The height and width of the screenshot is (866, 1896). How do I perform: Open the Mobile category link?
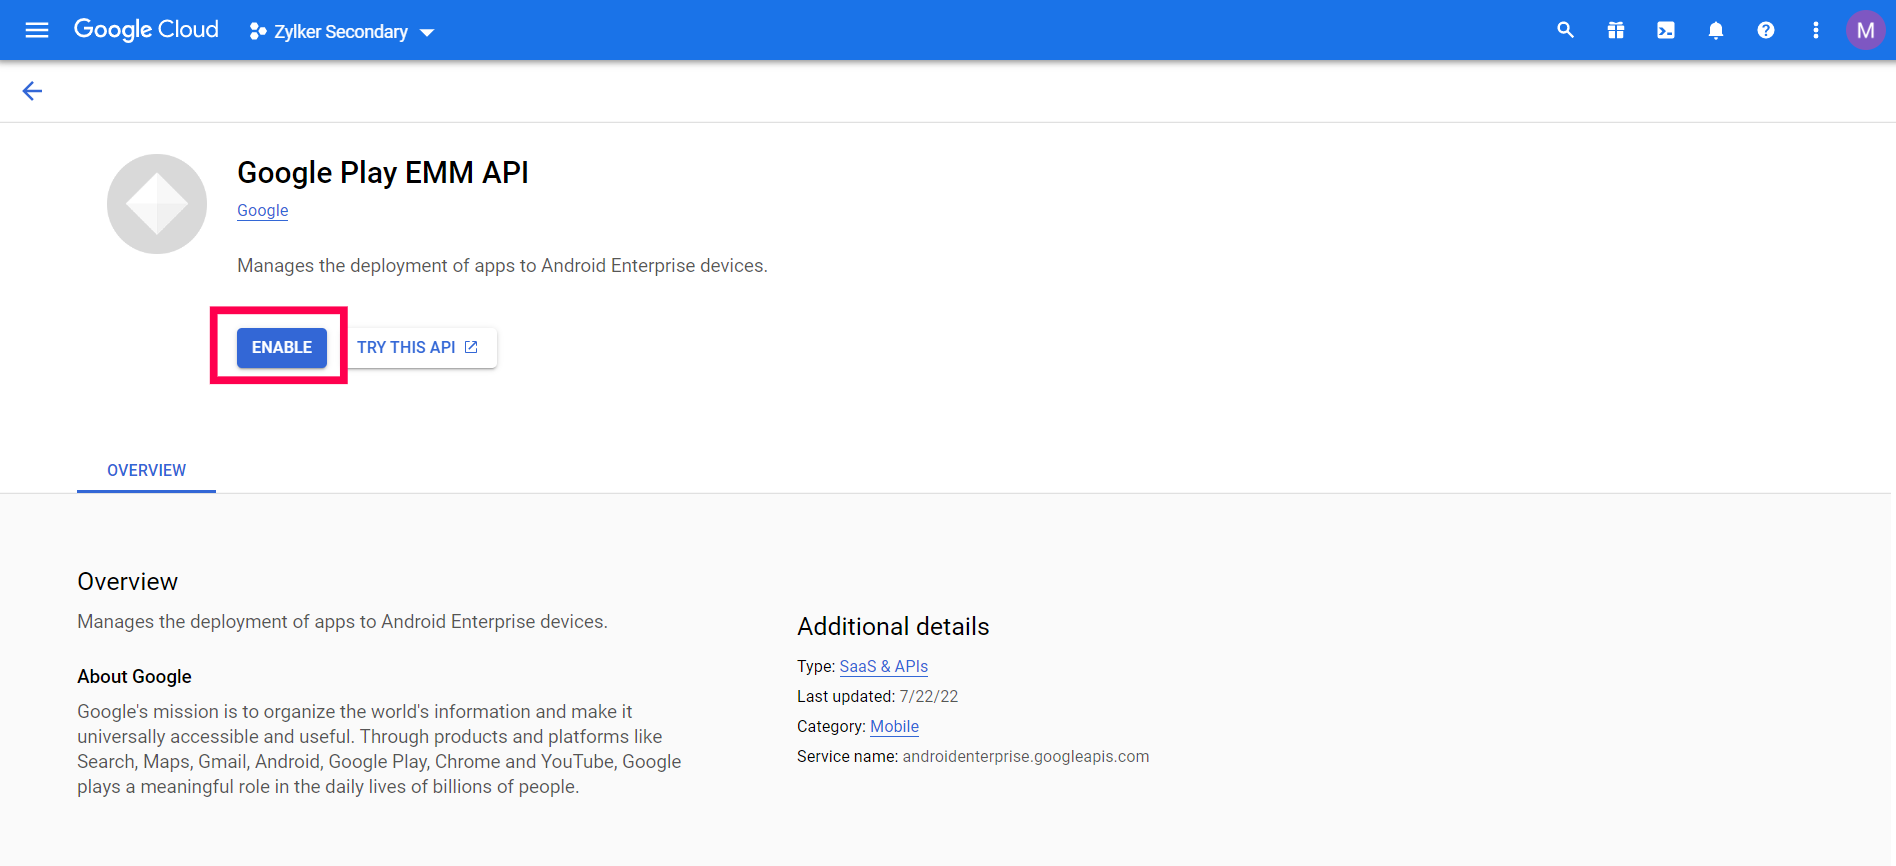pyautogui.click(x=894, y=726)
